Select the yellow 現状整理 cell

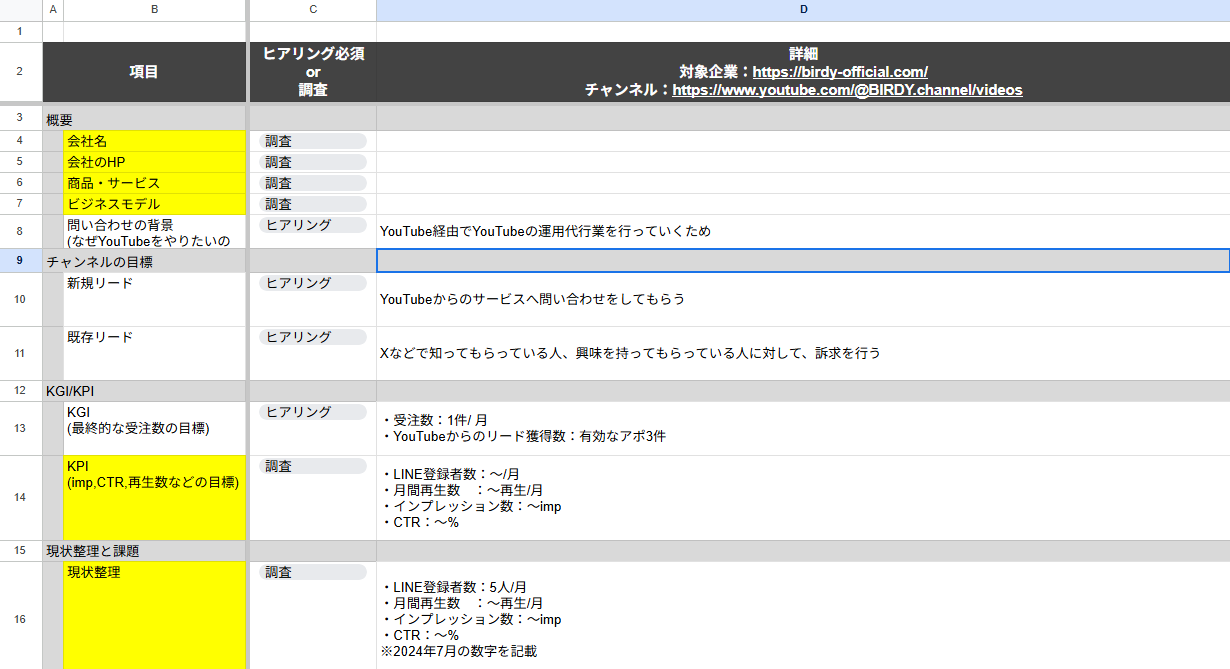click(154, 616)
